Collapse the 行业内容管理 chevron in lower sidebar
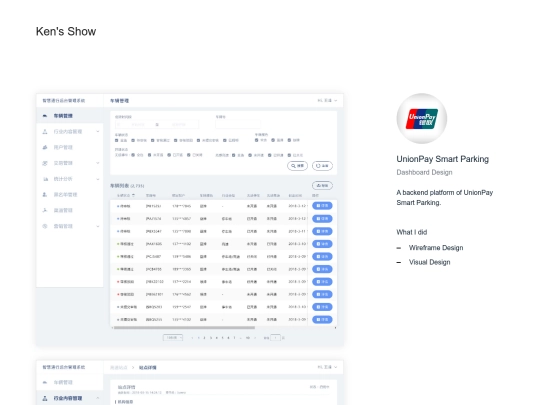The image size is (540, 405). click(x=97, y=398)
